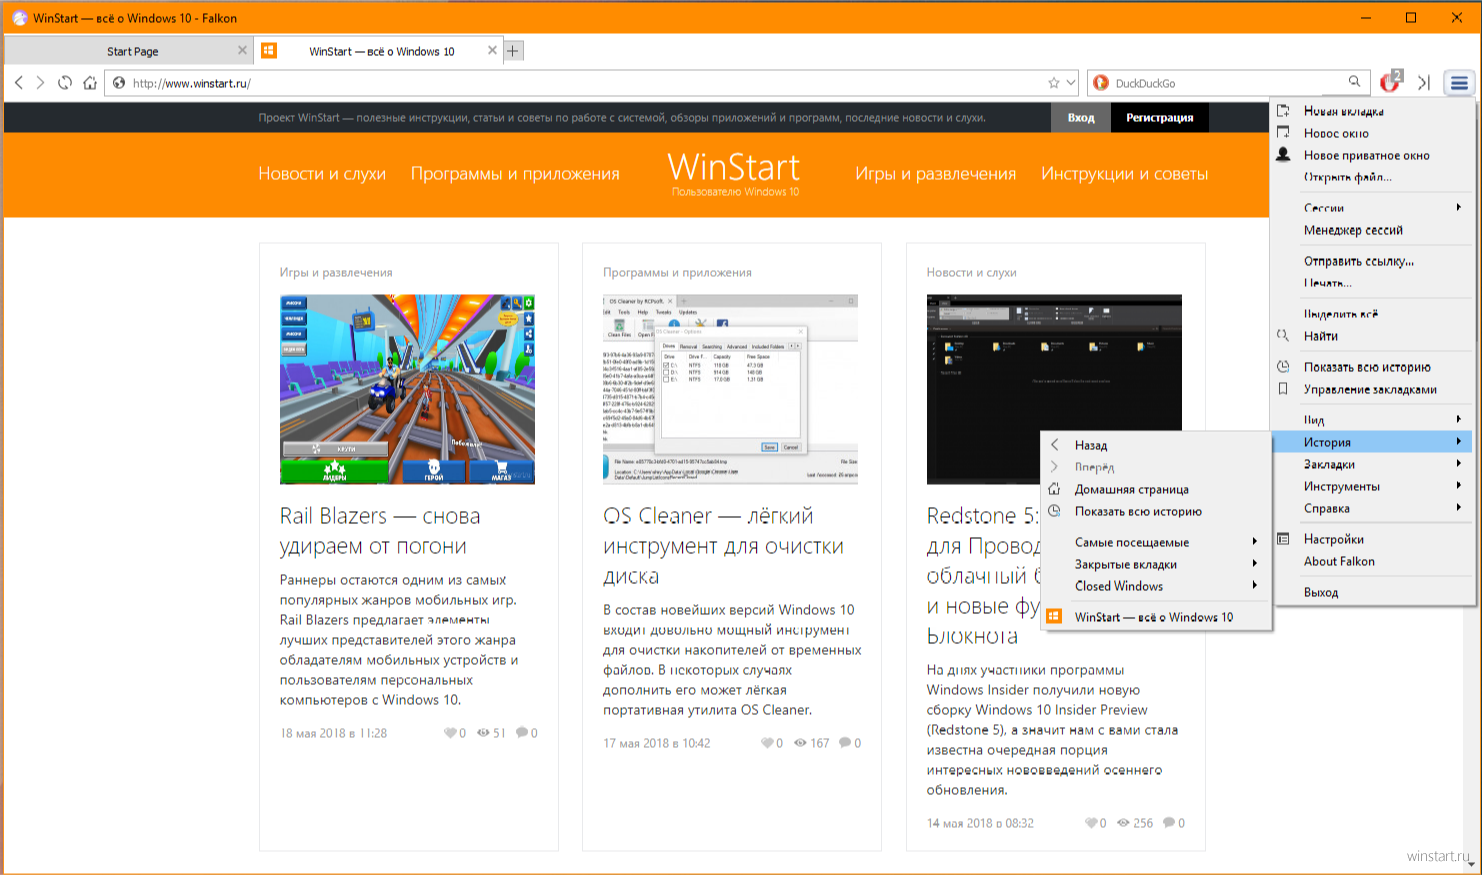Open Новое приватное окно
The height and width of the screenshot is (875, 1482).
point(1375,155)
